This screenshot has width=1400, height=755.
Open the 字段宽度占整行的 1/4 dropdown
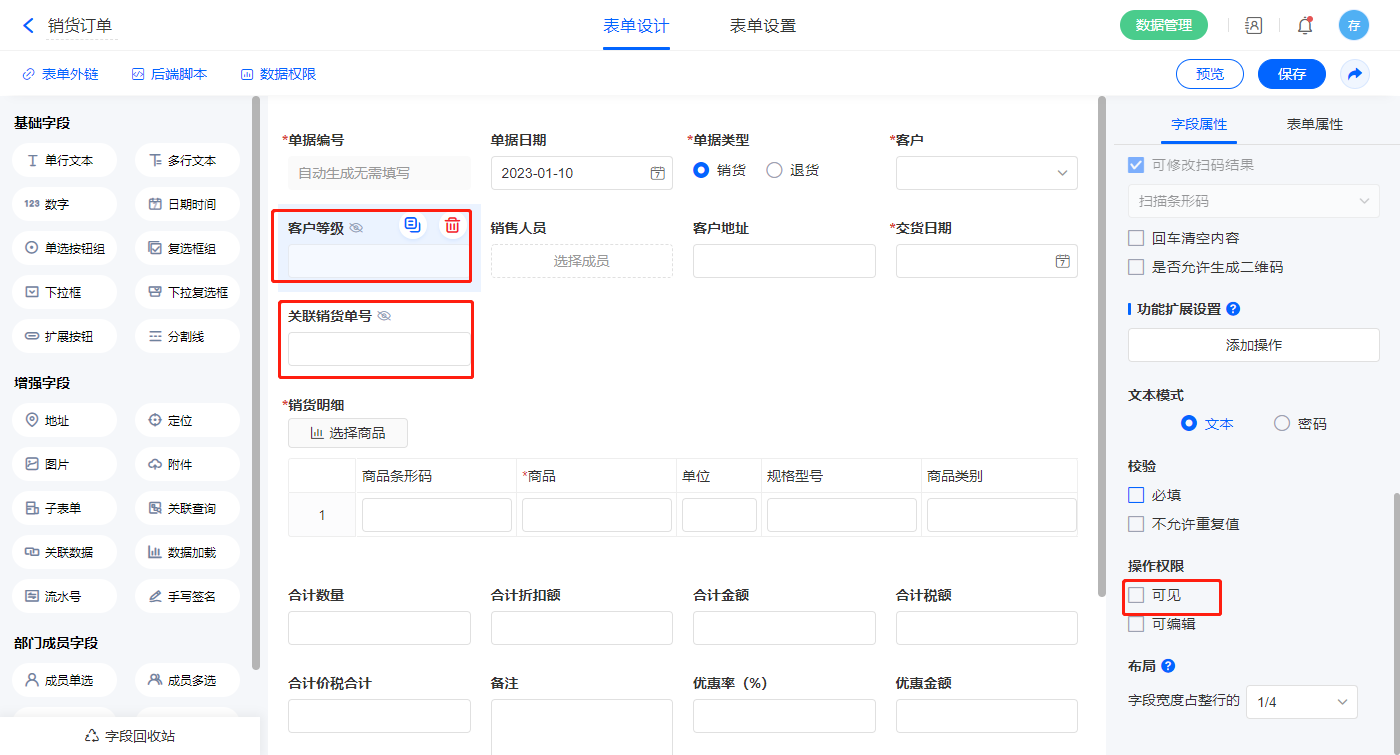pyautogui.click(x=1301, y=702)
